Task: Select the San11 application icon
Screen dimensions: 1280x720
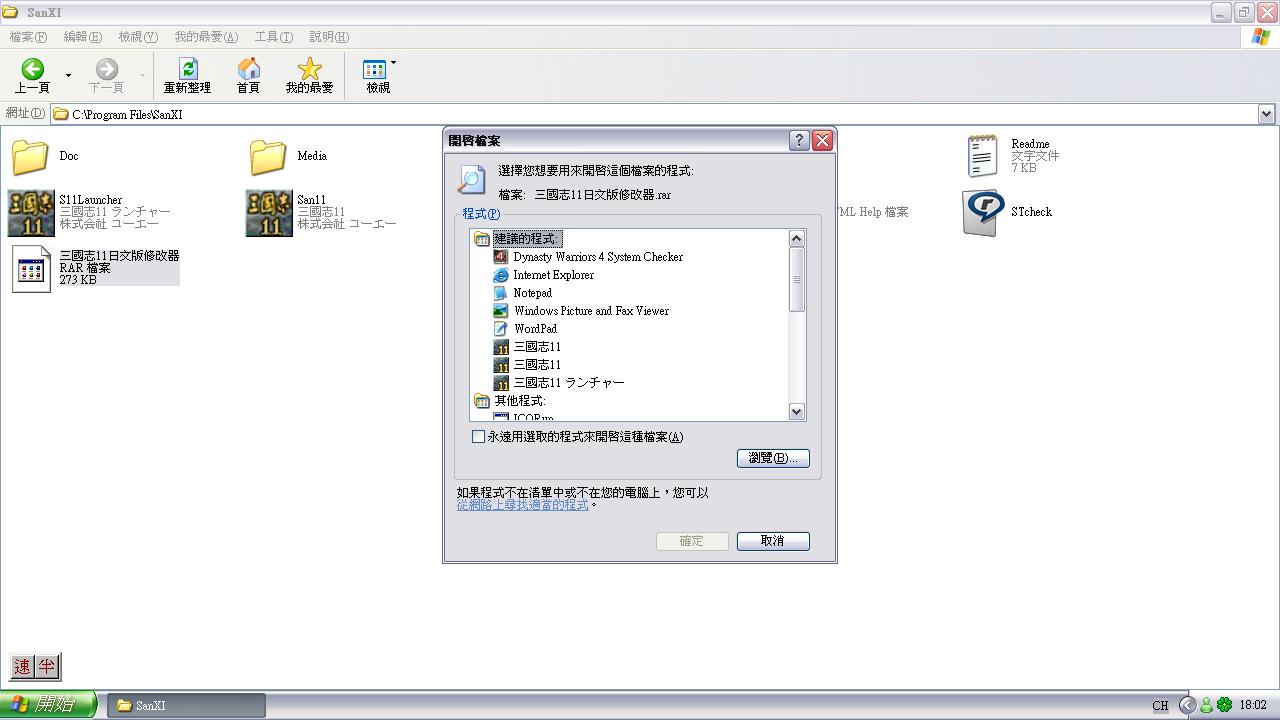Action: pos(269,213)
